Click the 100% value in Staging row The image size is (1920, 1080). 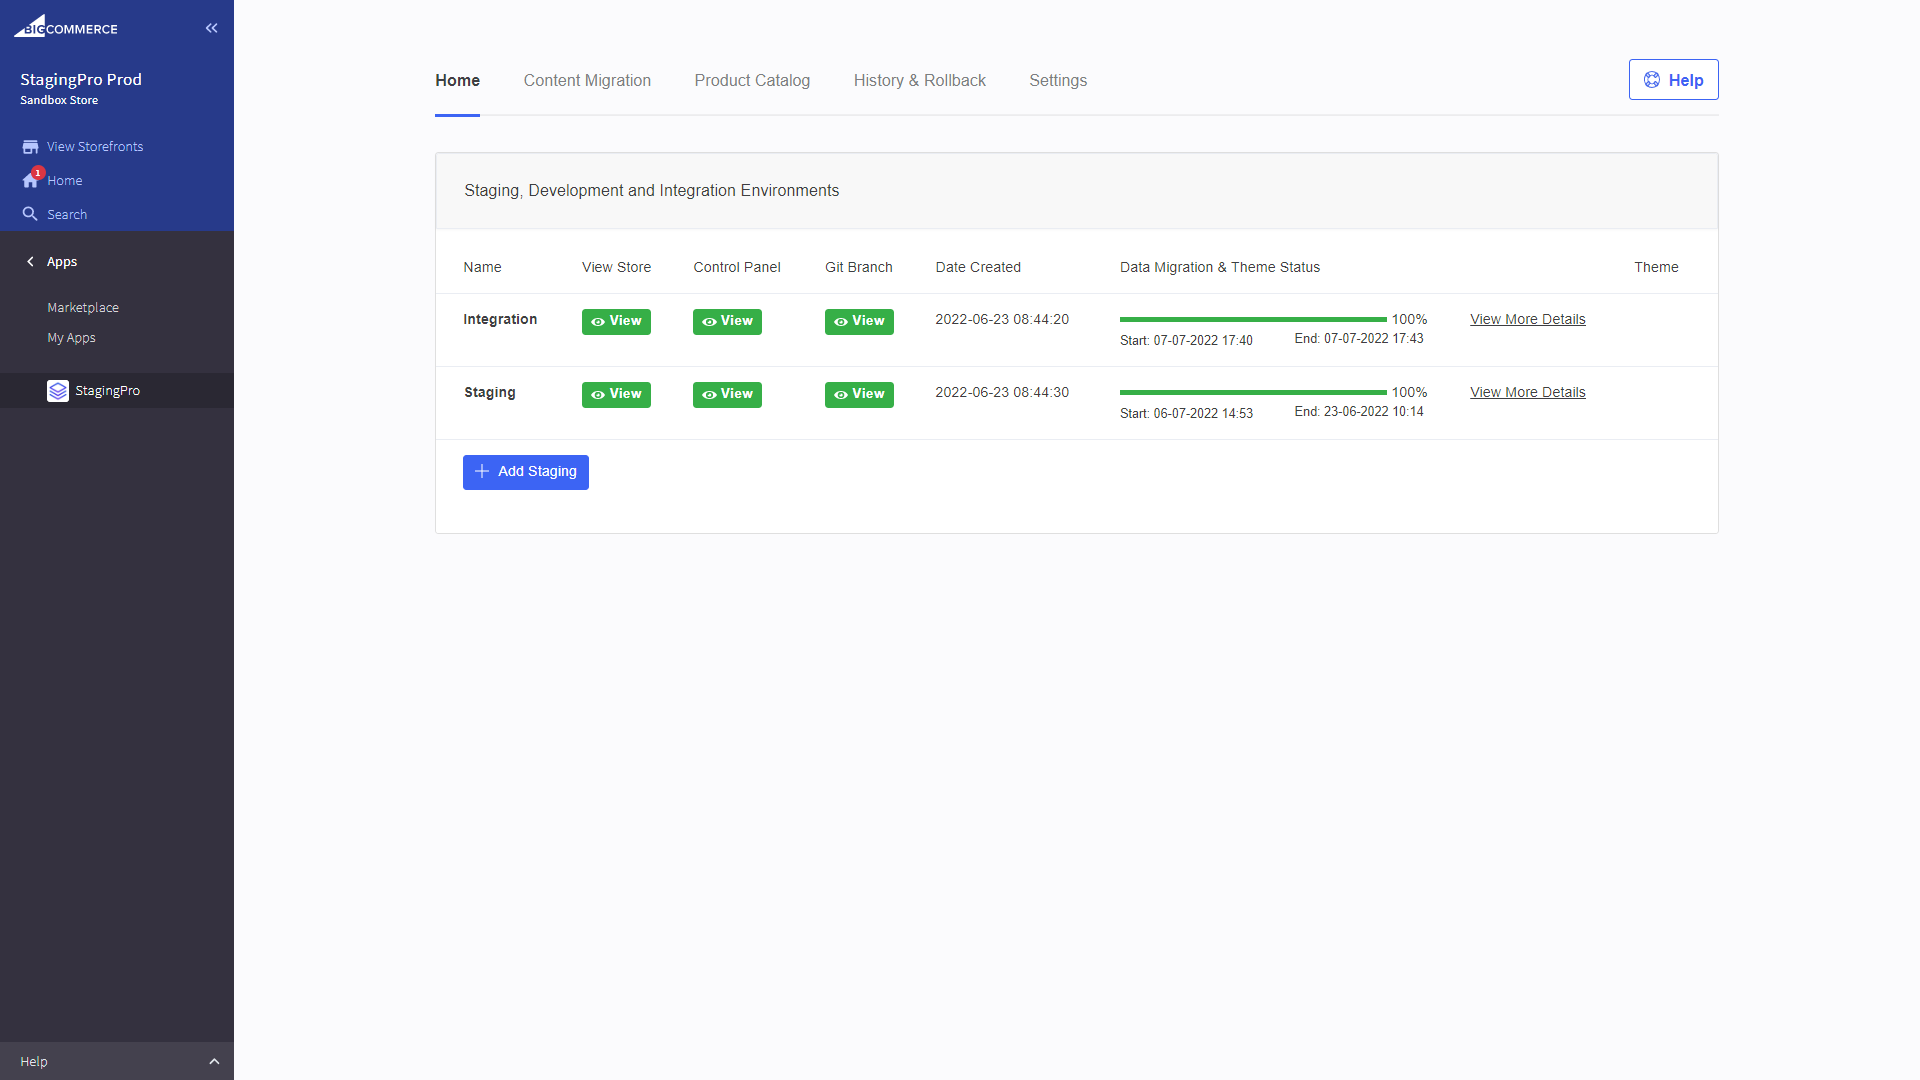pyautogui.click(x=1409, y=393)
